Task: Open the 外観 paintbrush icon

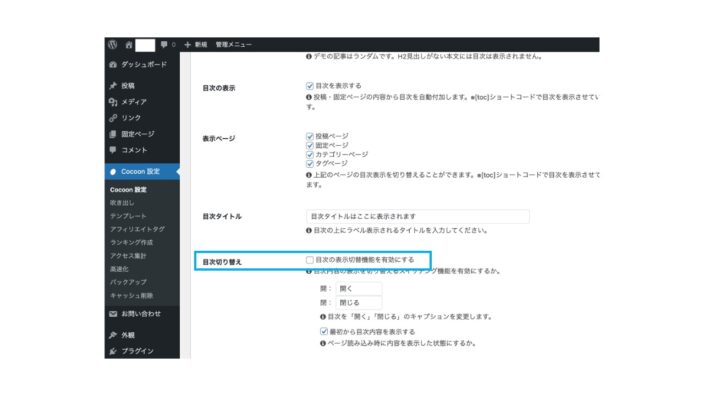Action: click(x=113, y=335)
